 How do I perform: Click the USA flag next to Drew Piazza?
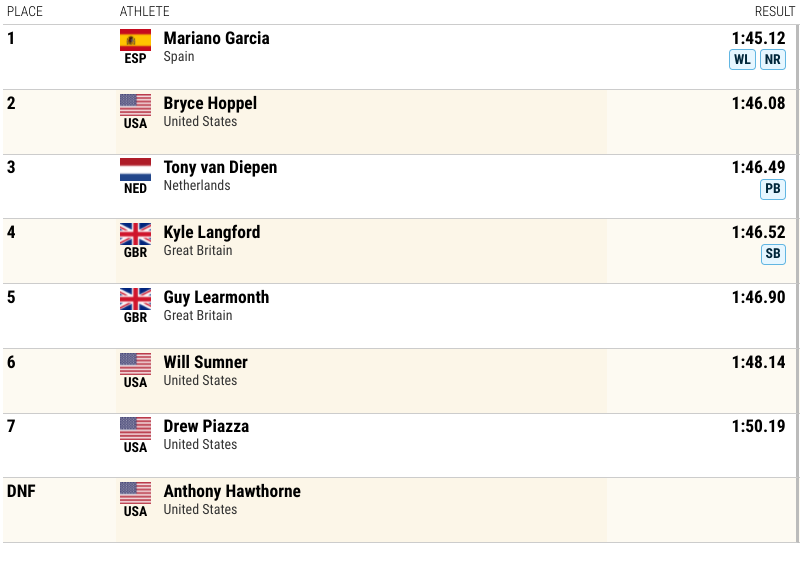pos(135,428)
